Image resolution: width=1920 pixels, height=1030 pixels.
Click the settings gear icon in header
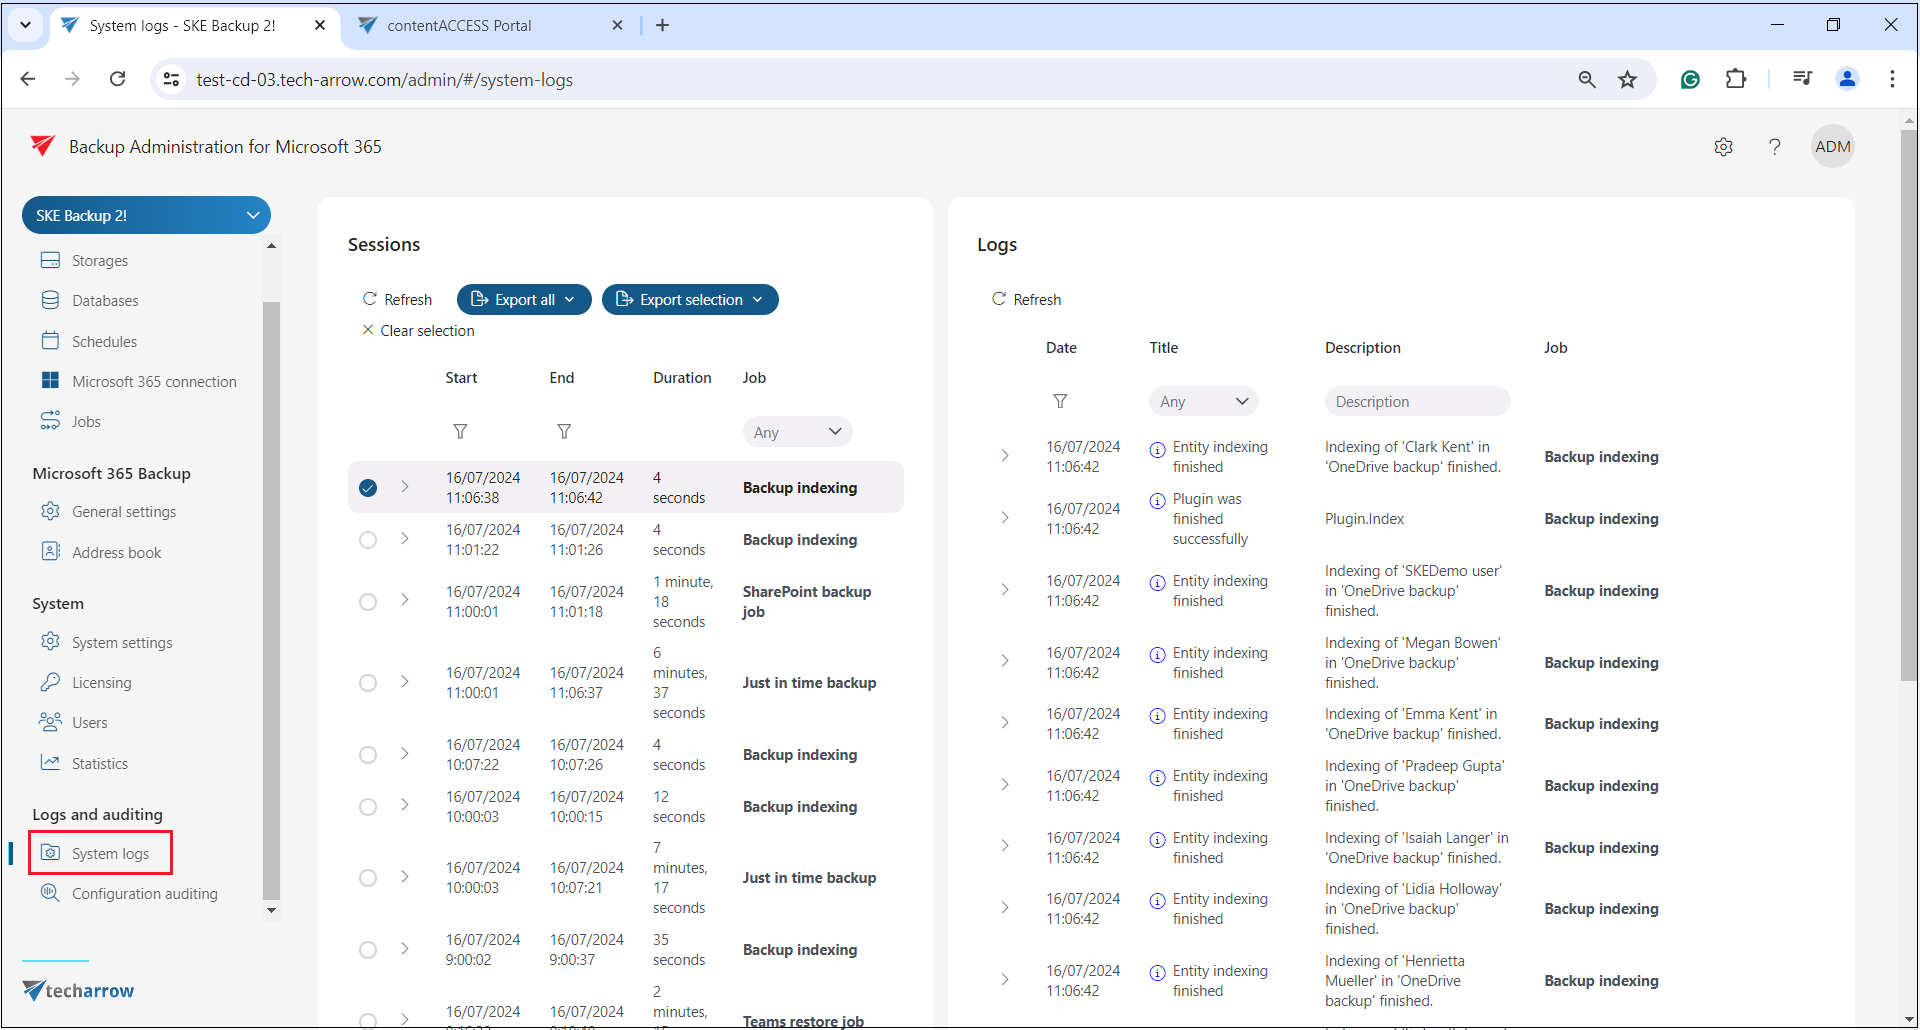pyautogui.click(x=1723, y=147)
